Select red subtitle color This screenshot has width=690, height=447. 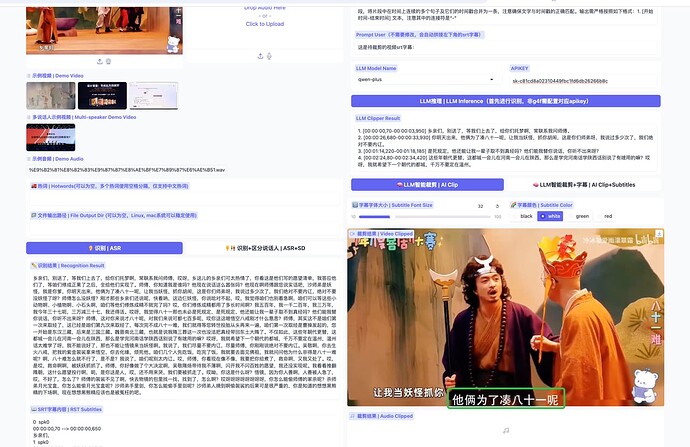point(605,216)
